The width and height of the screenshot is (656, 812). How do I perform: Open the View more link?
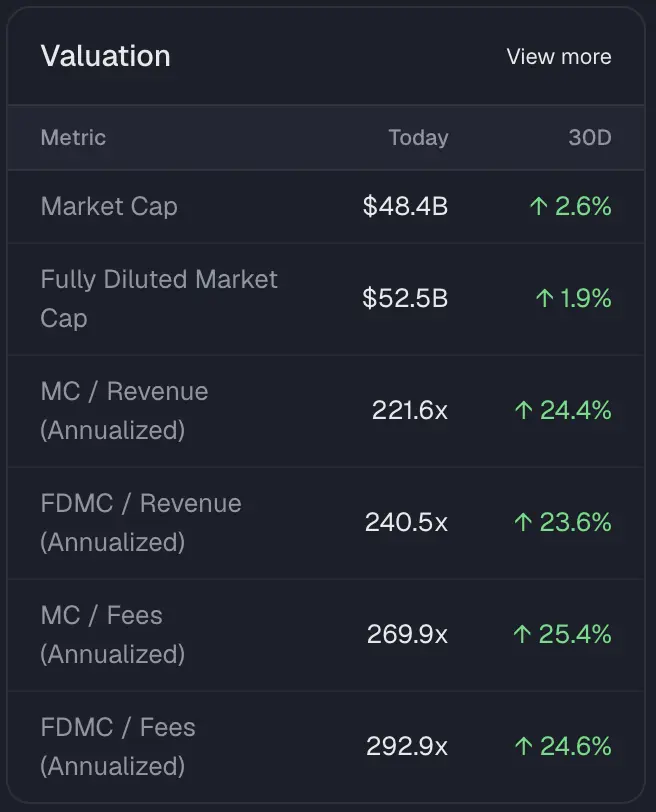click(558, 57)
